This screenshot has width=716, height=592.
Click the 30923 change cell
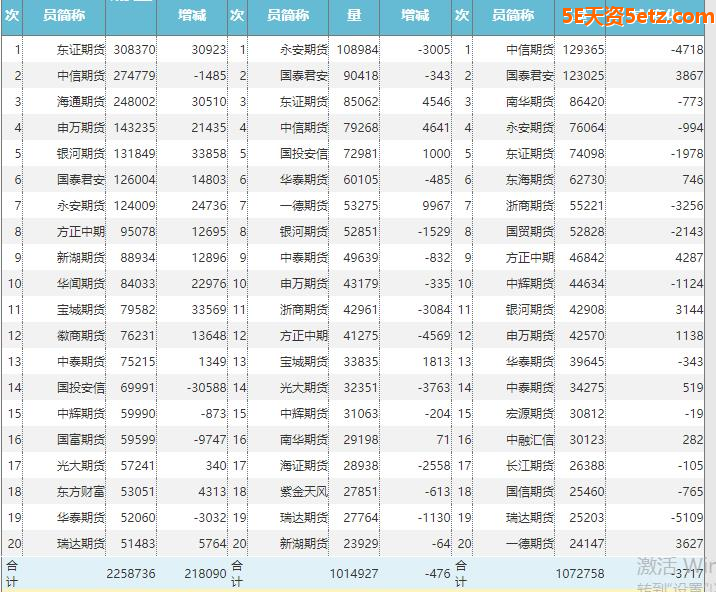(x=209, y=49)
